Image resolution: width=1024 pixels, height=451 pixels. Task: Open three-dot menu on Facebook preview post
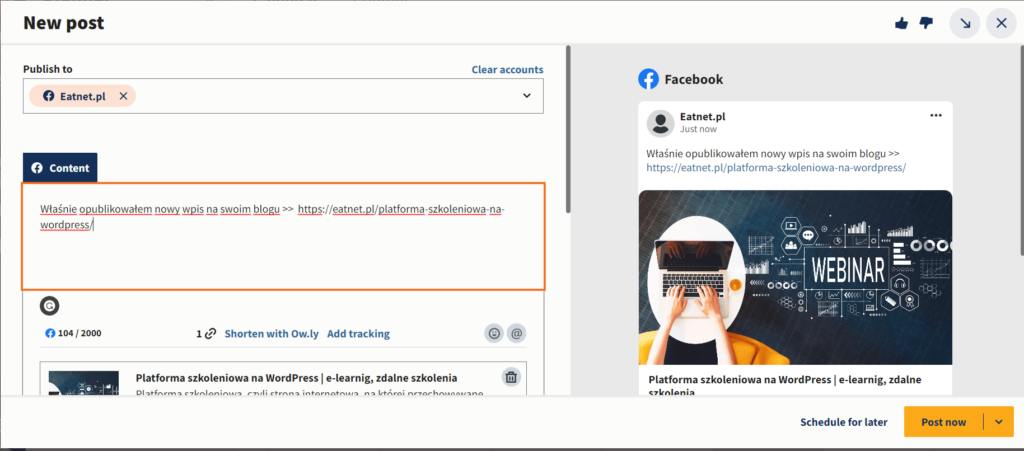[936, 116]
